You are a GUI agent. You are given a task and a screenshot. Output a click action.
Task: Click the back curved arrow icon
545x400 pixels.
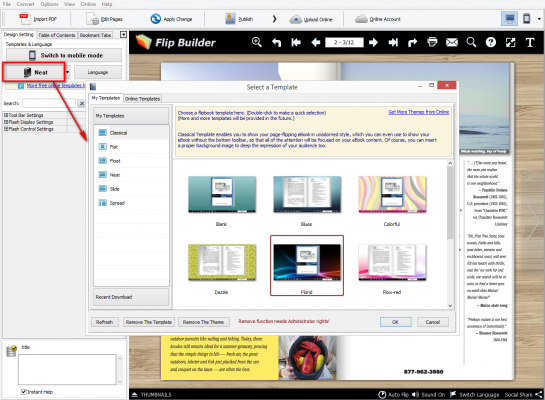(277, 42)
